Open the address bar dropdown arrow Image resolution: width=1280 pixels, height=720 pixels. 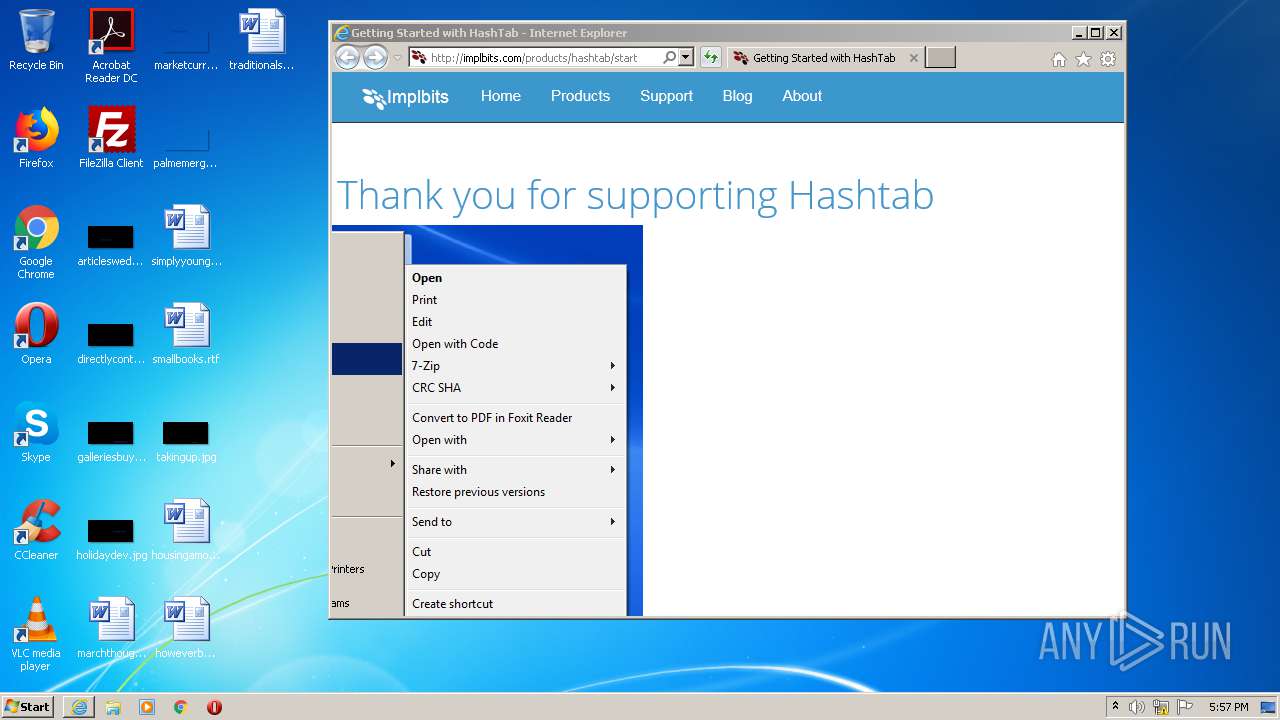pos(686,58)
